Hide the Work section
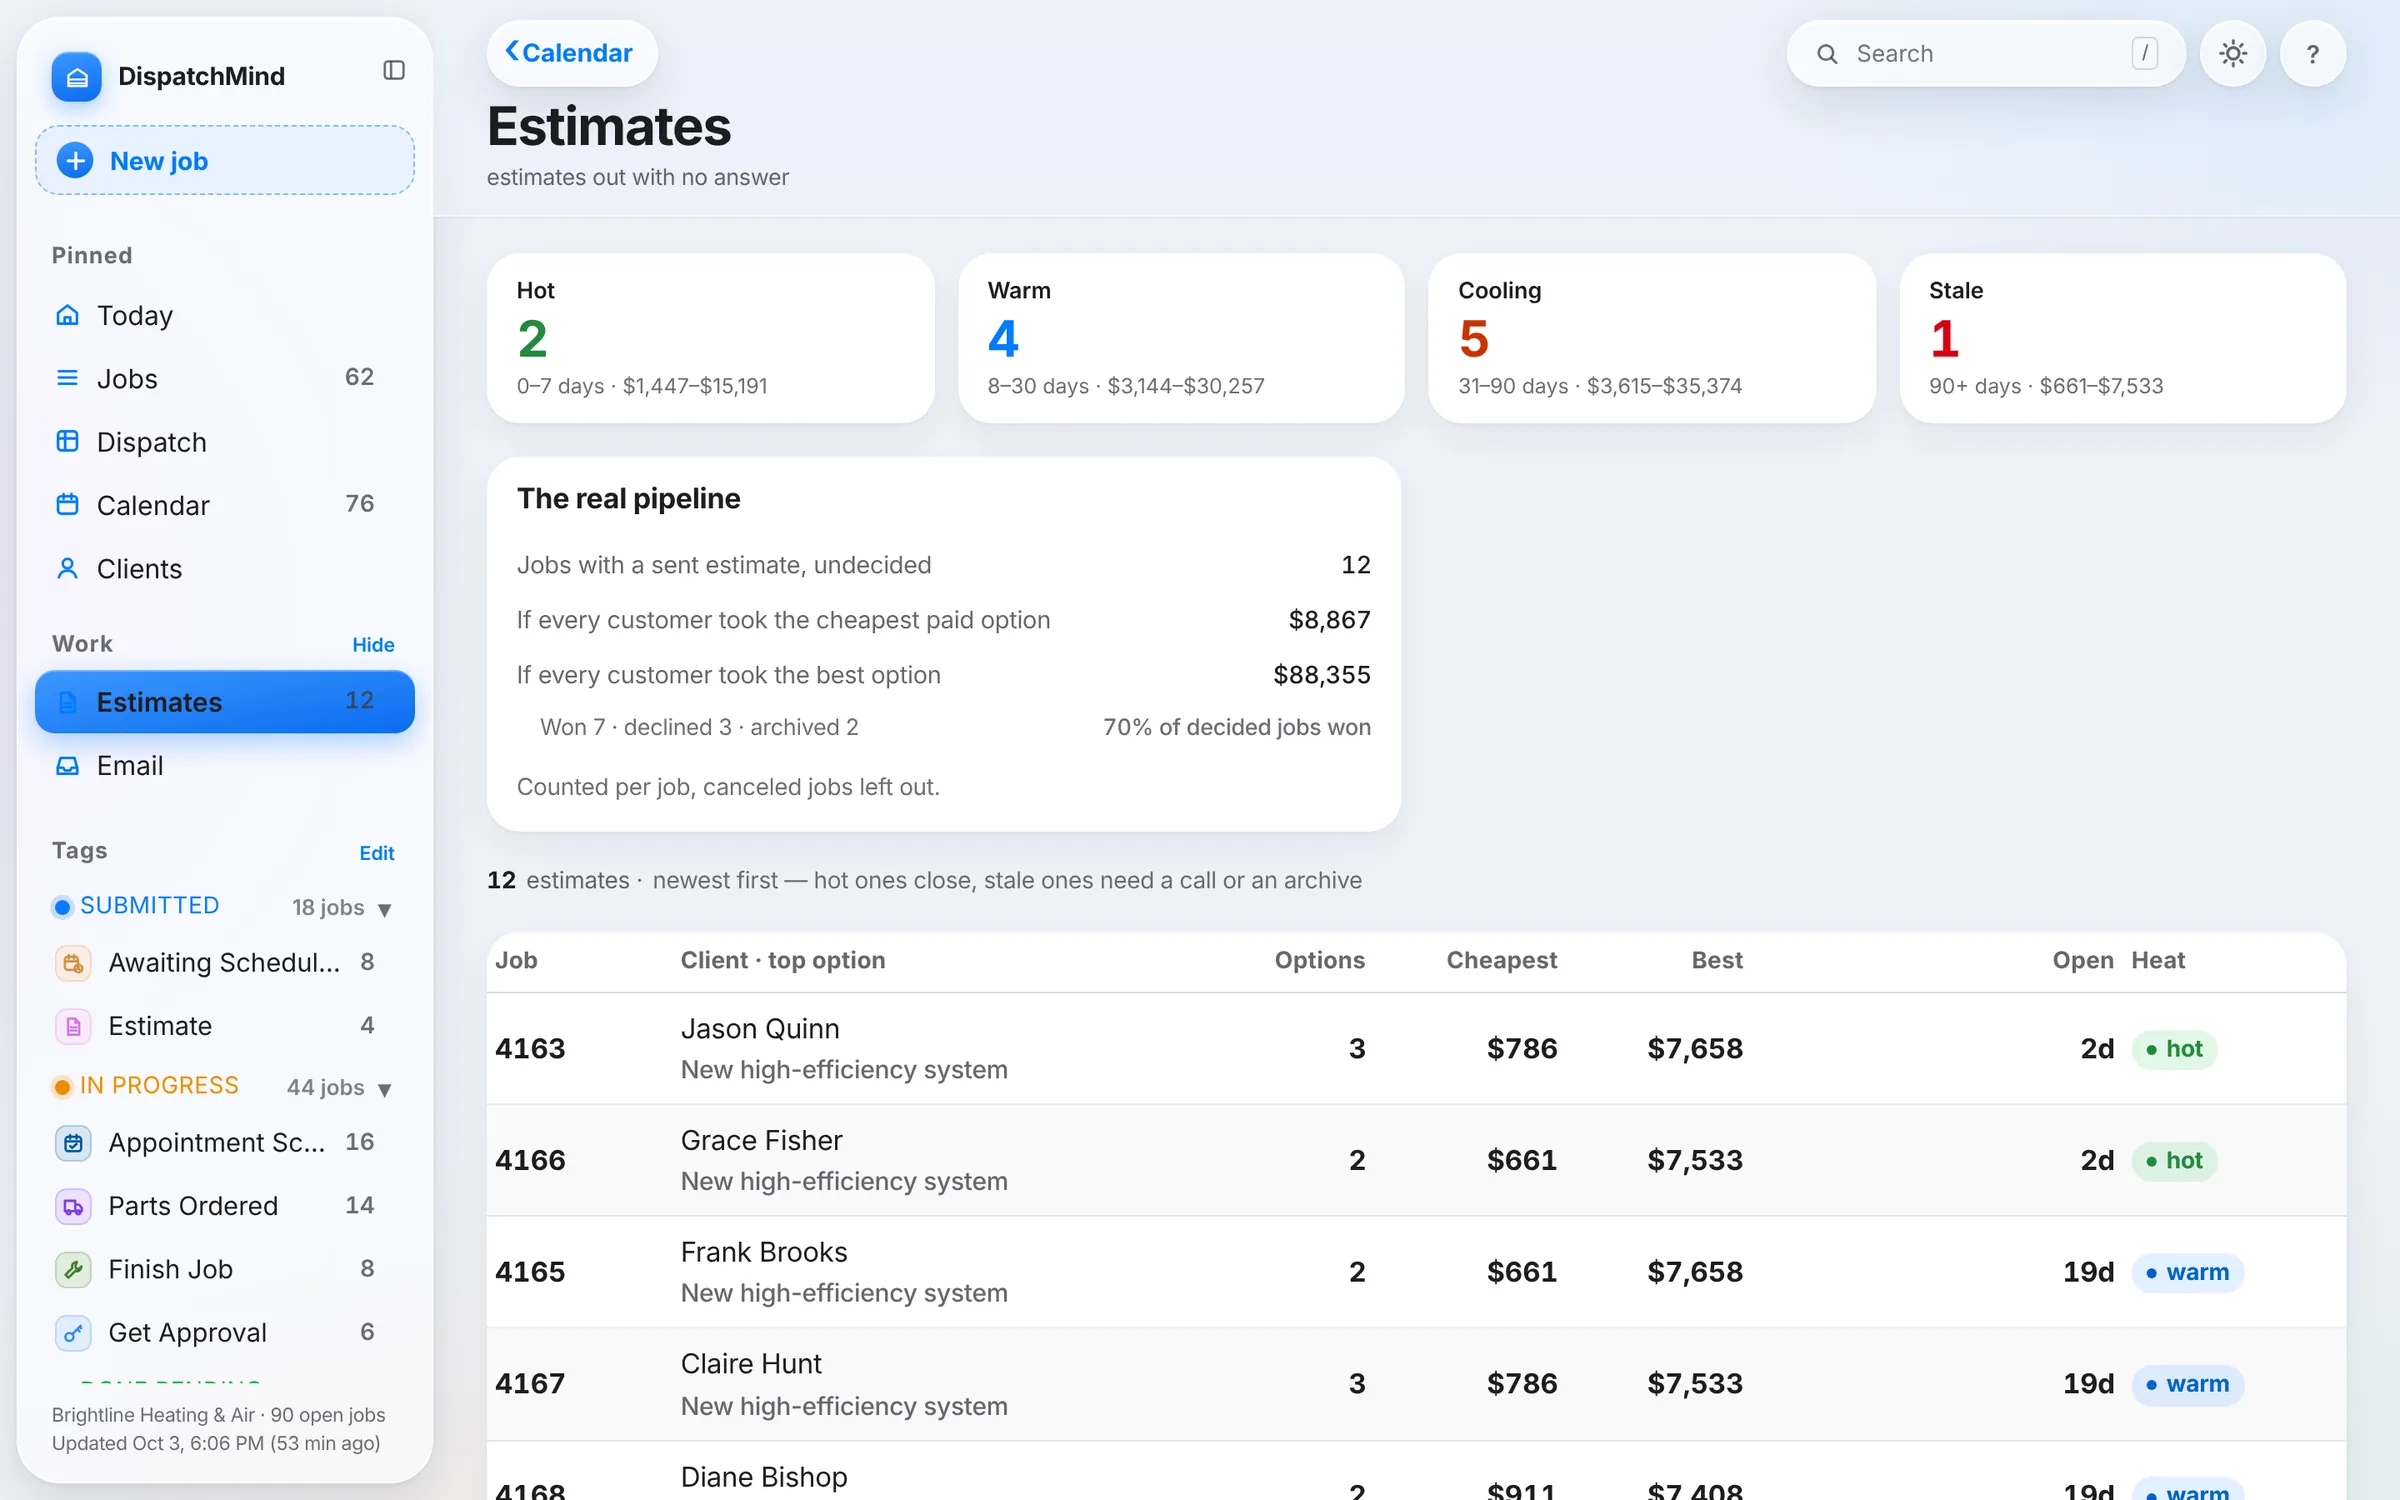Screen dimensions: 2400x1500 click(373, 645)
